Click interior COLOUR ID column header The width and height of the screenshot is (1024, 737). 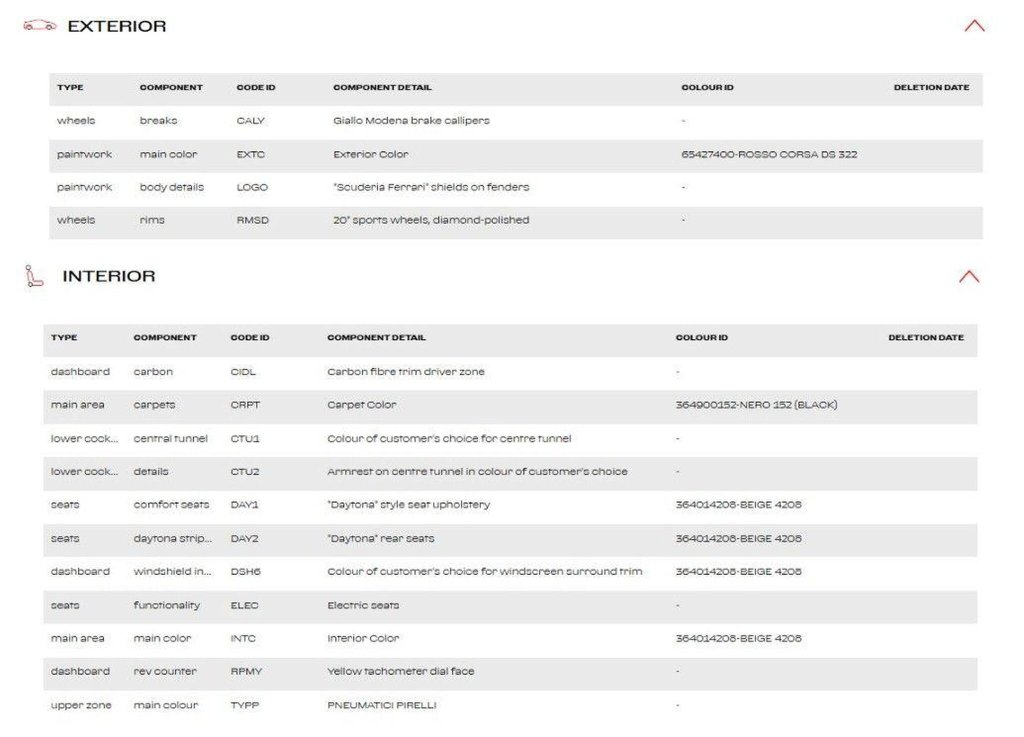pos(701,337)
